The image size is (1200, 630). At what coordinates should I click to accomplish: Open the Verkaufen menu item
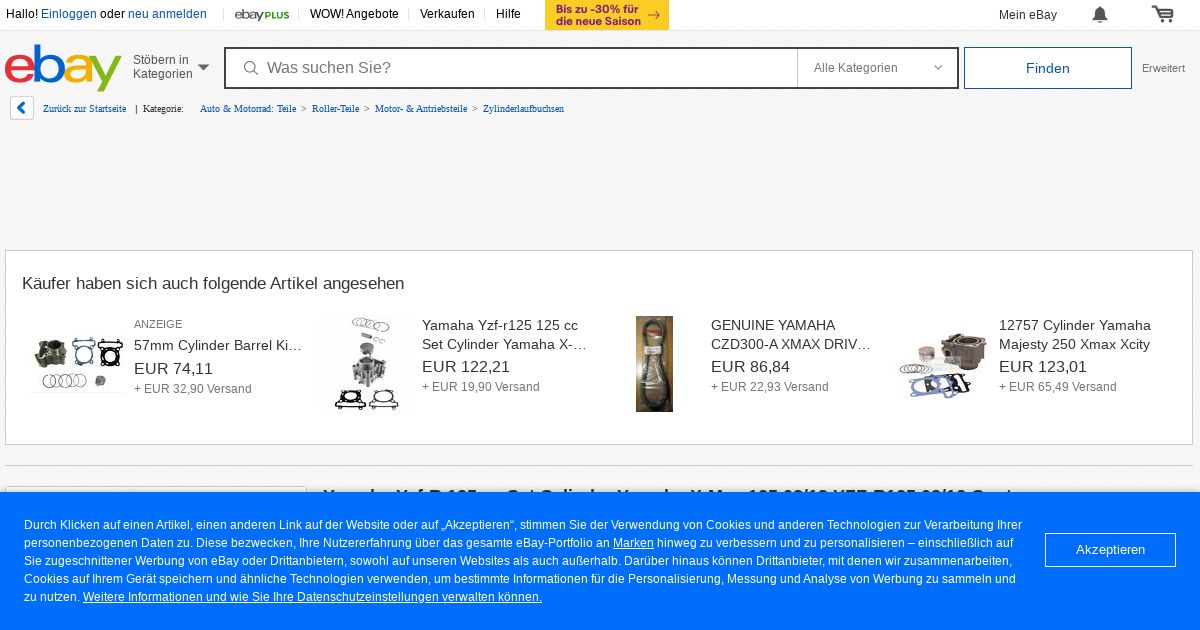coord(447,14)
